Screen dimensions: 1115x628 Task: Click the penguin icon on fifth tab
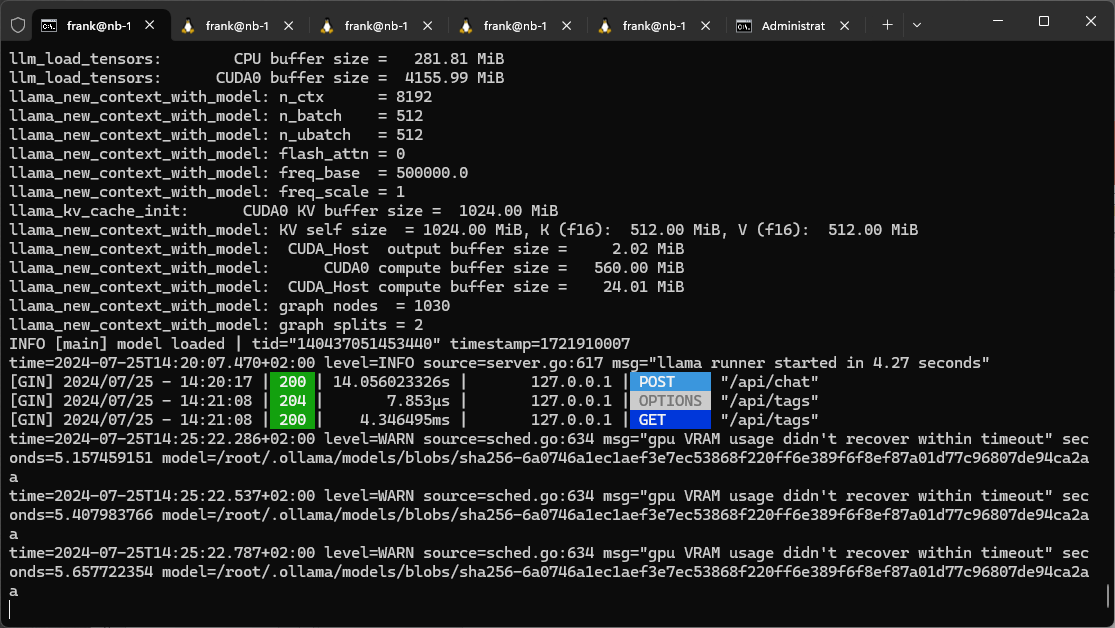(605, 26)
